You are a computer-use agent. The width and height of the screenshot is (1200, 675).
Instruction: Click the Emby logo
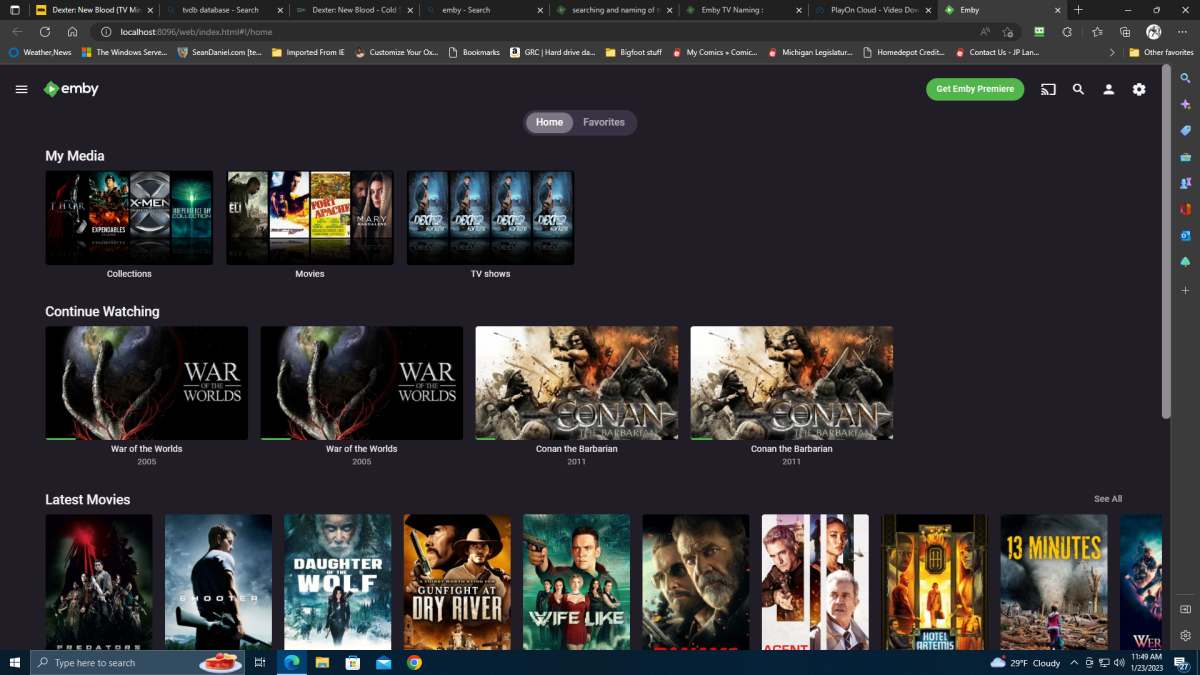point(71,89)
